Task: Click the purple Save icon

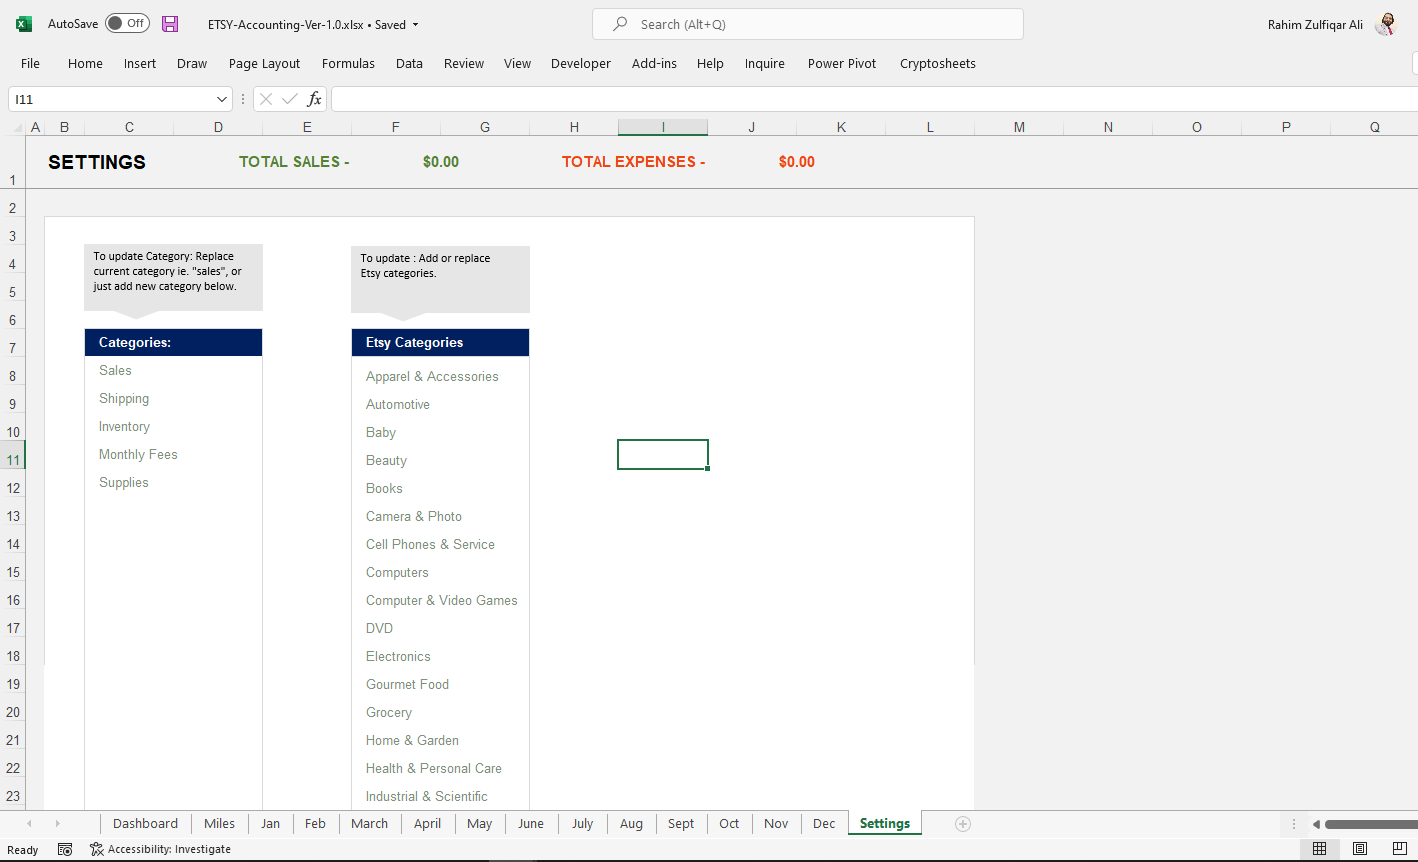Action: point(170,24)
